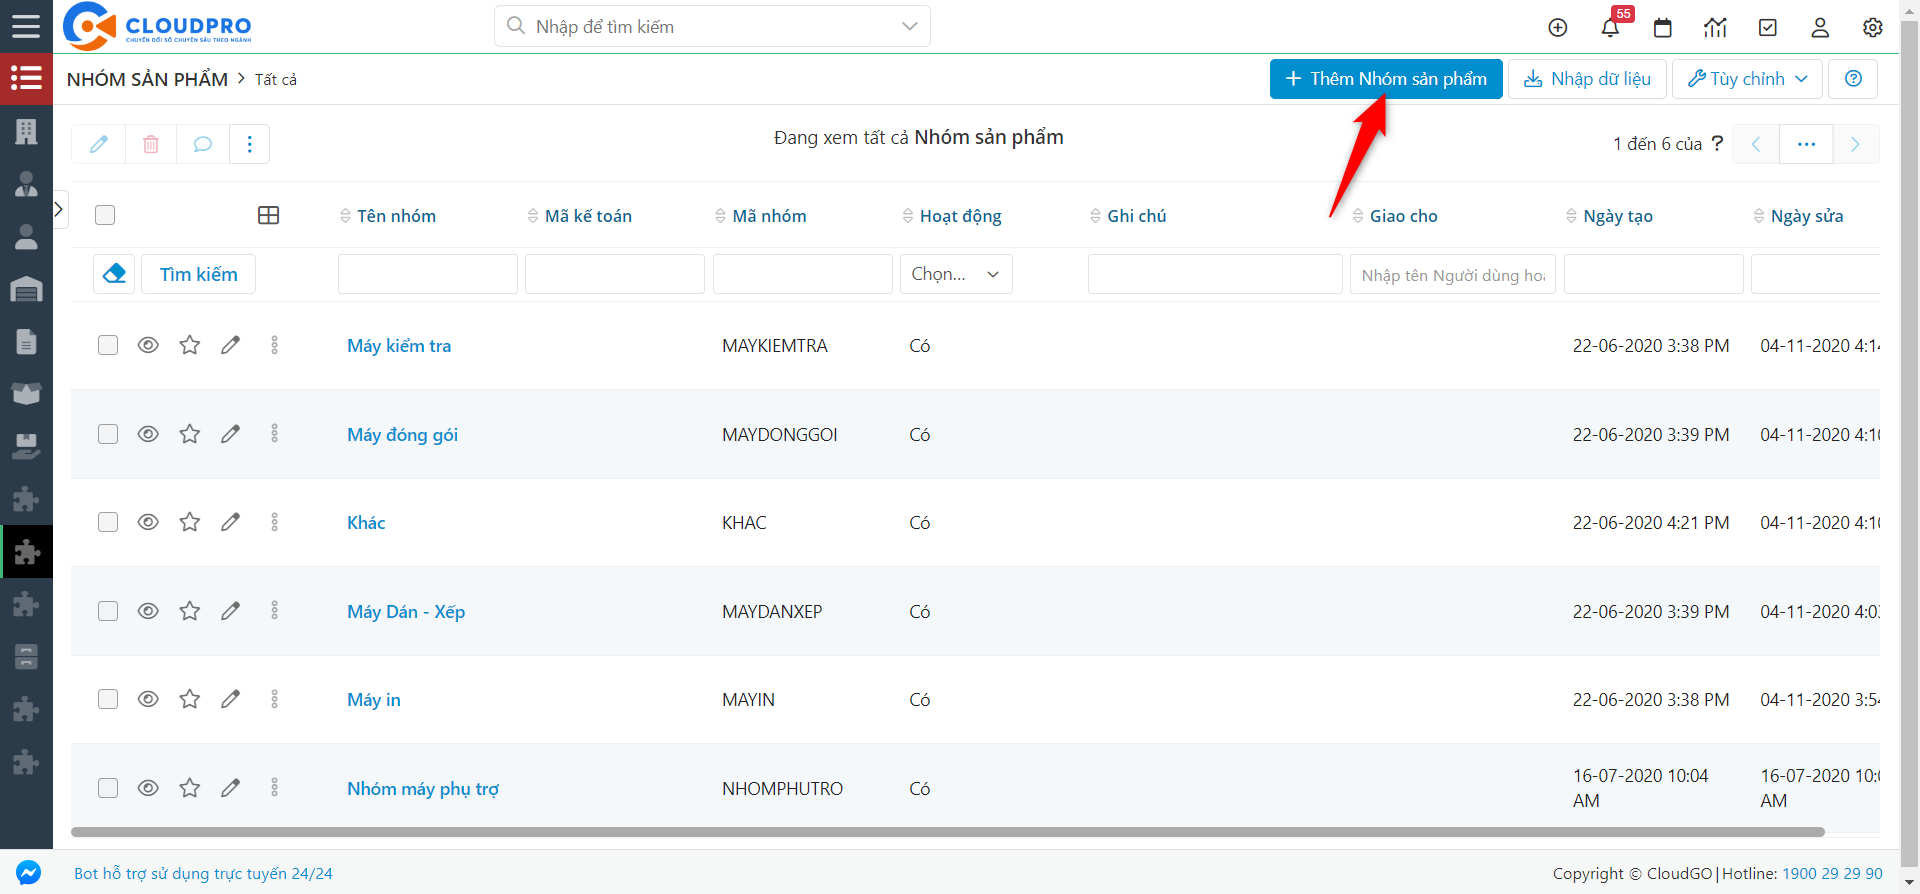Click the Tìm kiếm search button
The width and height of the screenshot is (1920, 894).
[x=198, y=274]
